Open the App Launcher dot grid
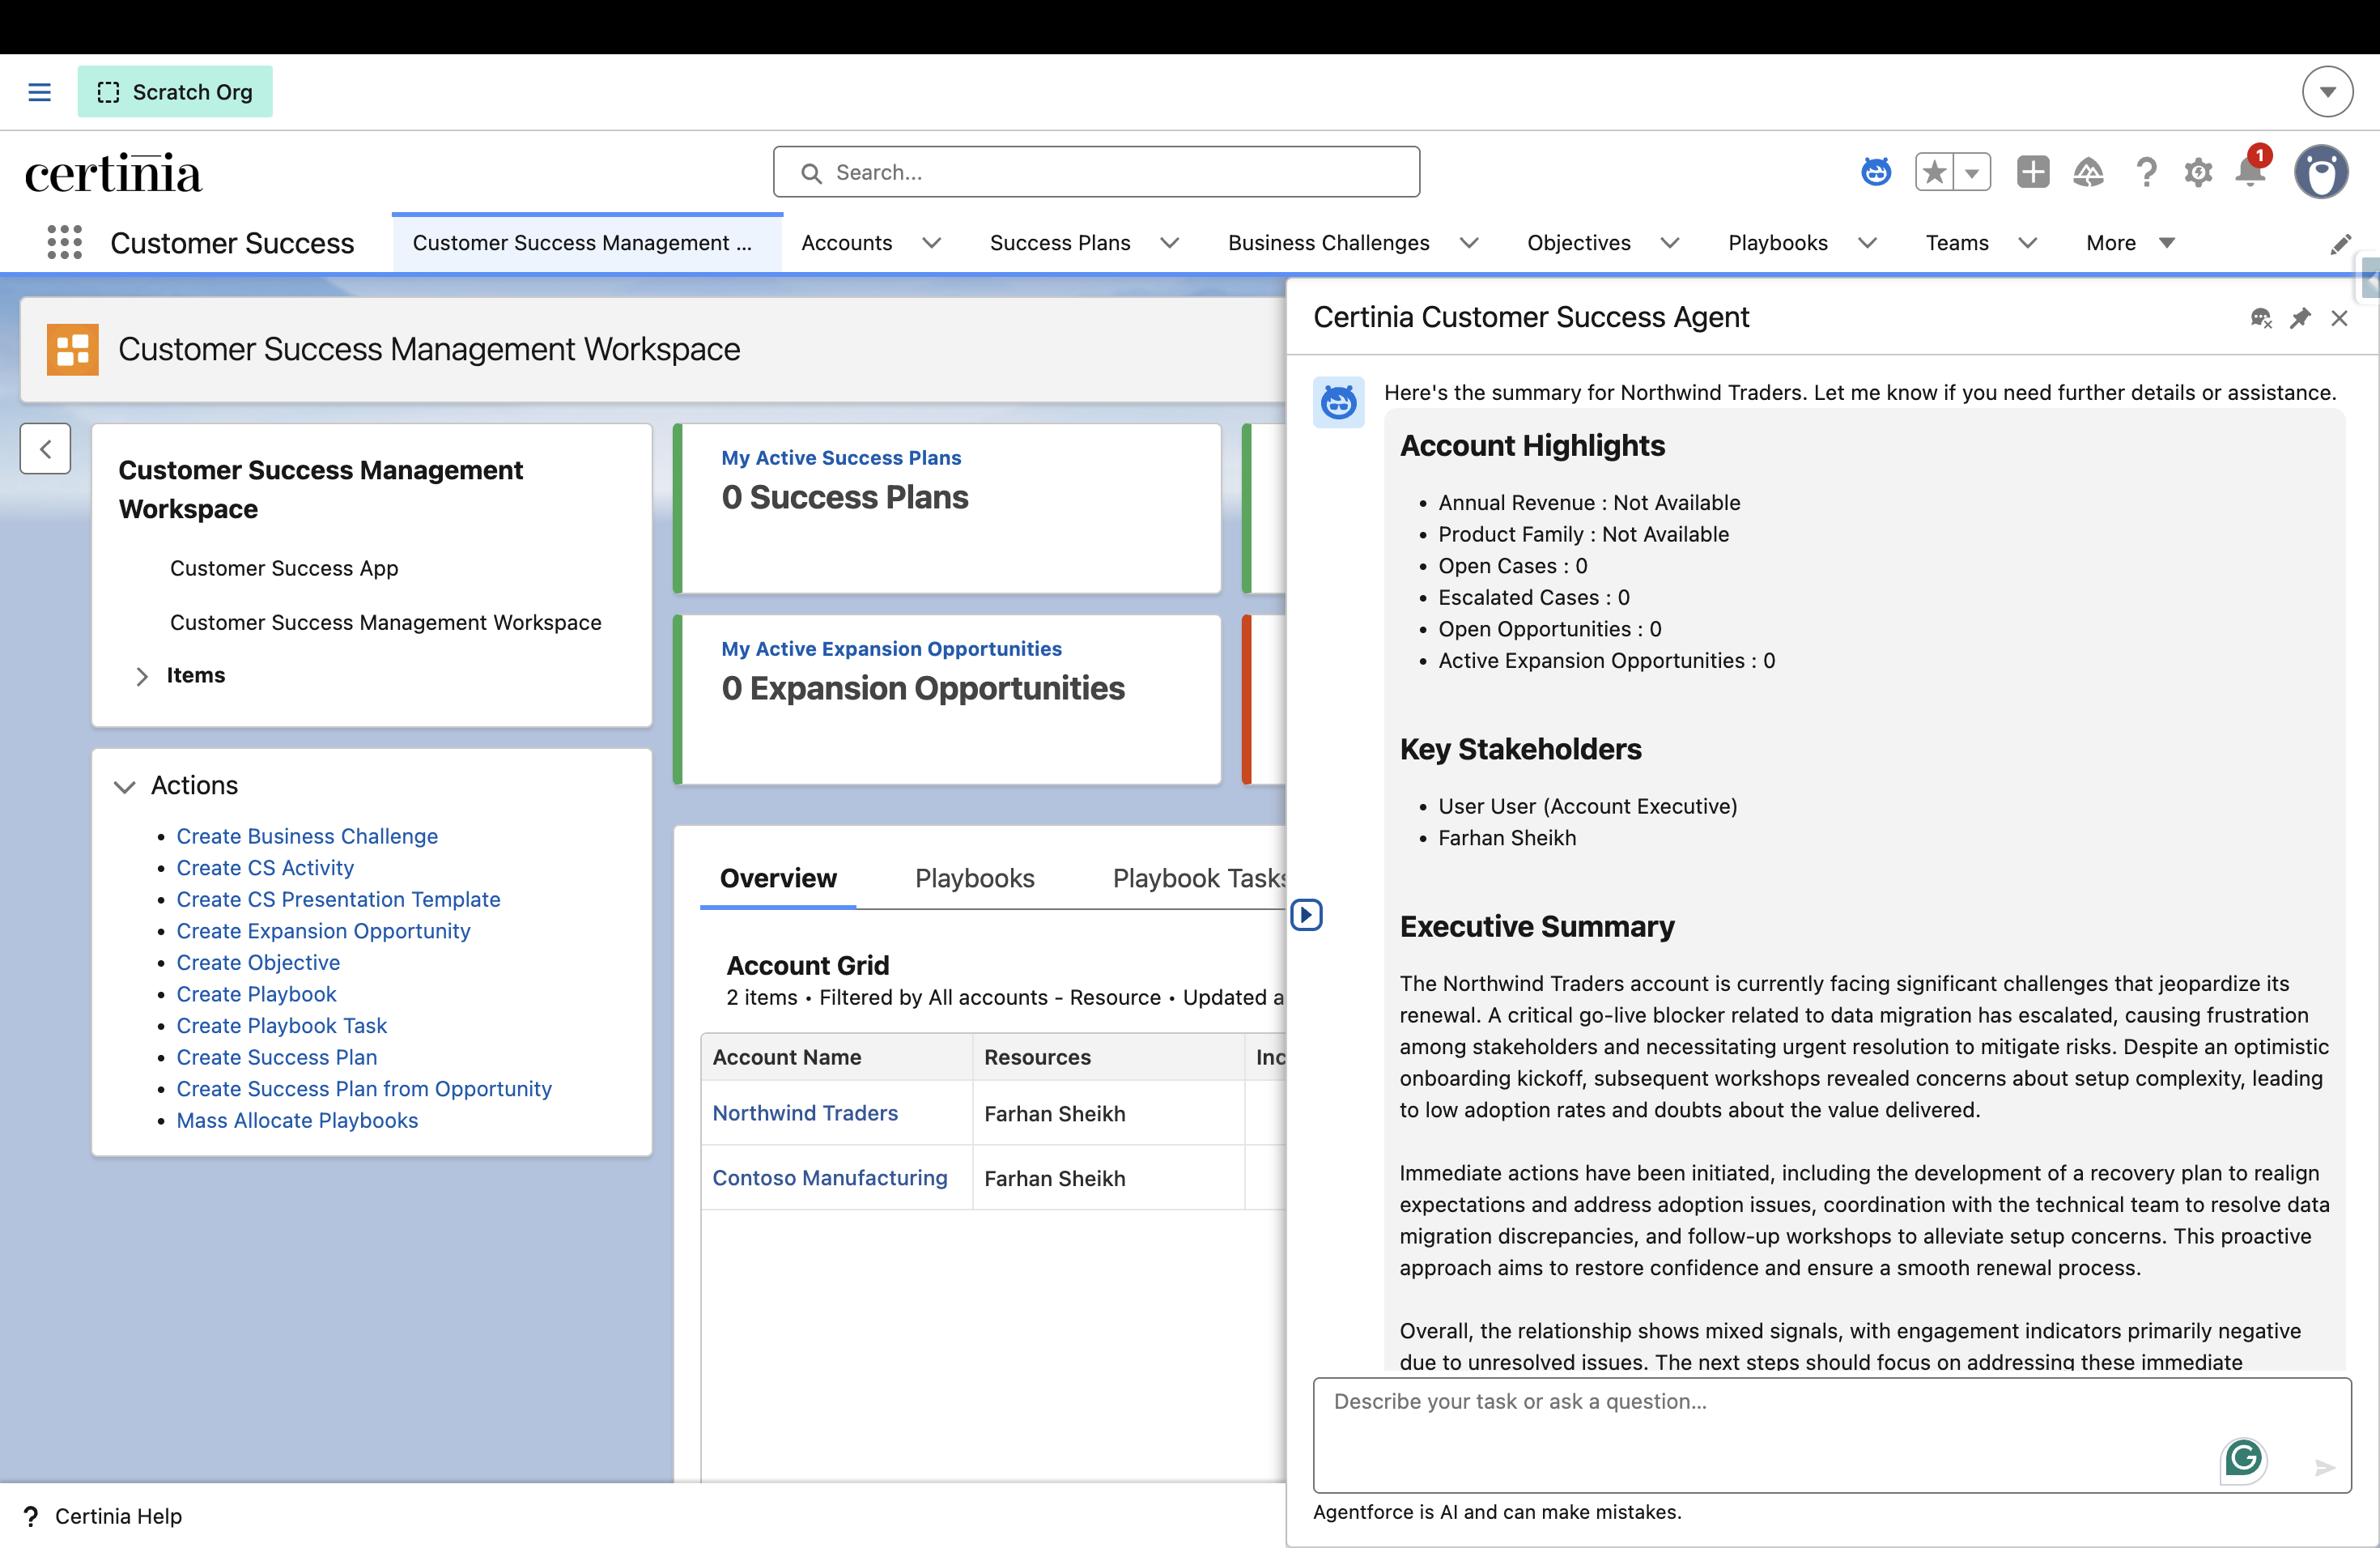Image resolution: width=2380 pixels, height=1548 pixels. (x=65, y=243)
